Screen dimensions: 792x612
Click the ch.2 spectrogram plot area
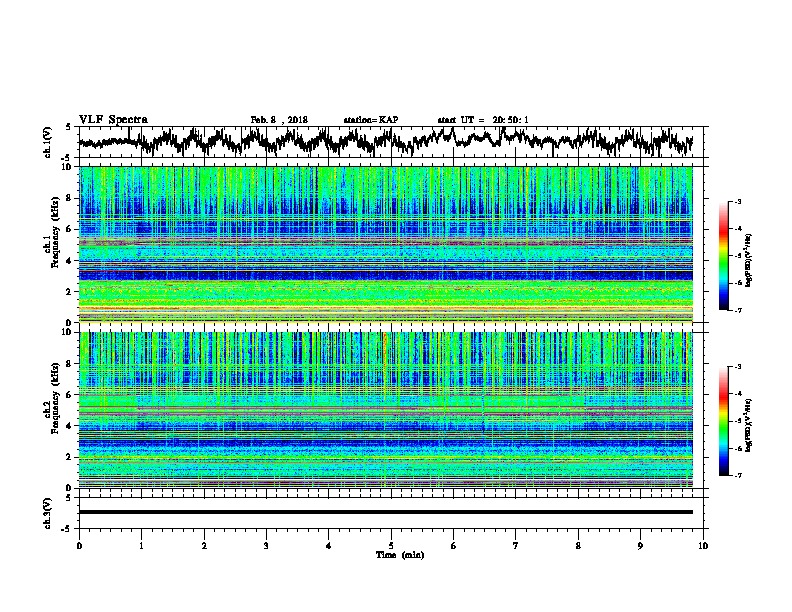[x=386, y=410]
